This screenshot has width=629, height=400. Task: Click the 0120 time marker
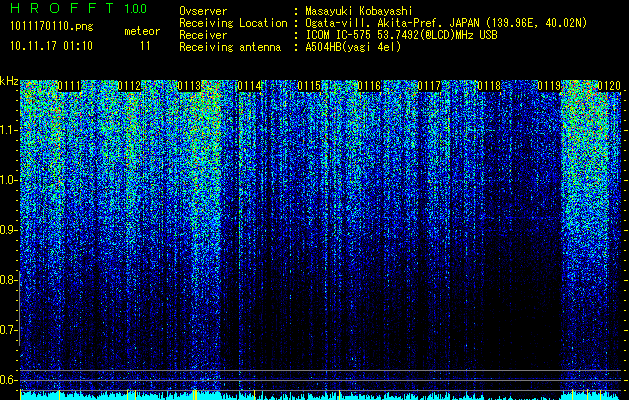coord(609,86)
